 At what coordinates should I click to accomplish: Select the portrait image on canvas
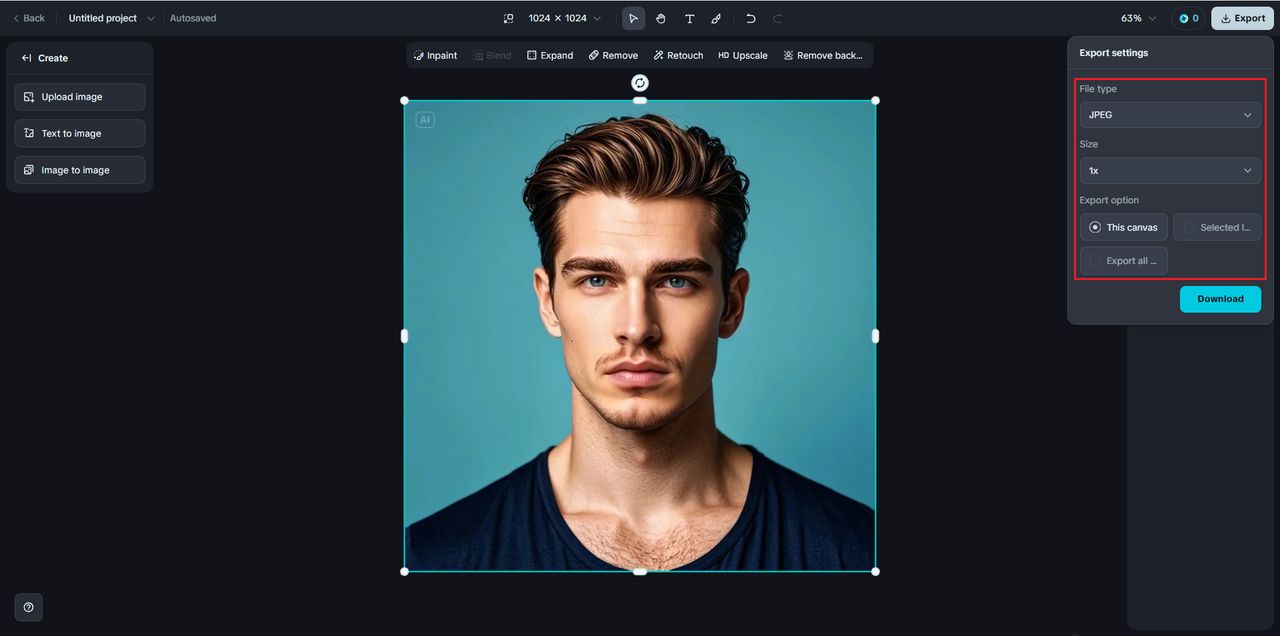640,336
